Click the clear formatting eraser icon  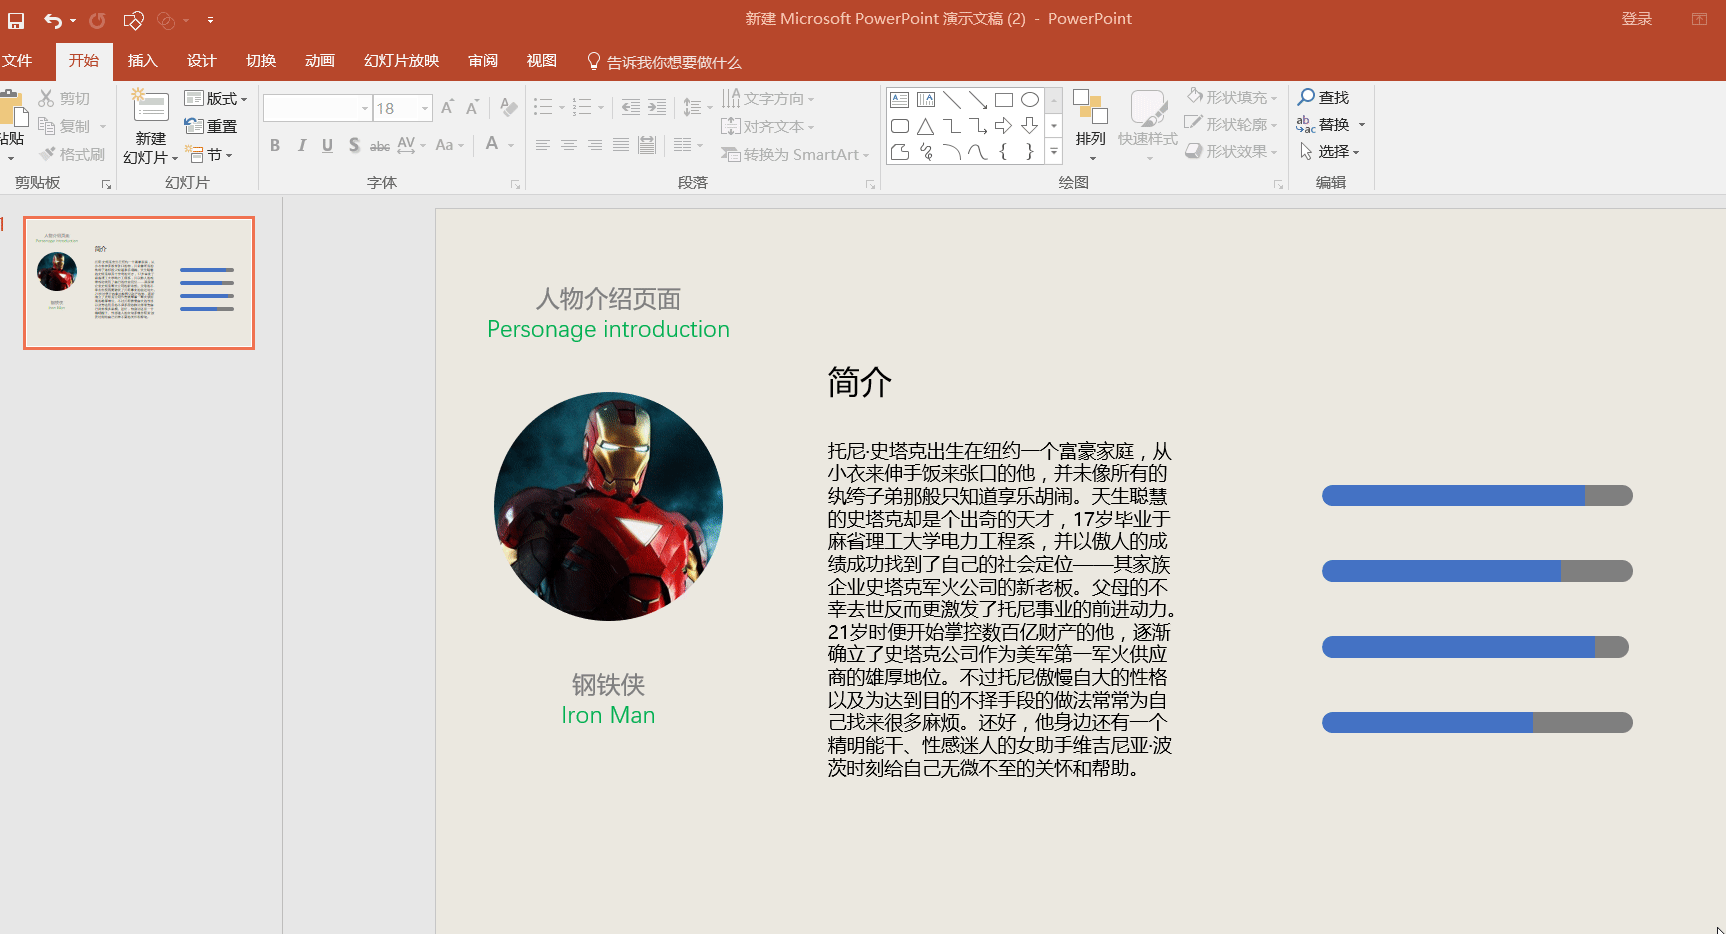509,107
